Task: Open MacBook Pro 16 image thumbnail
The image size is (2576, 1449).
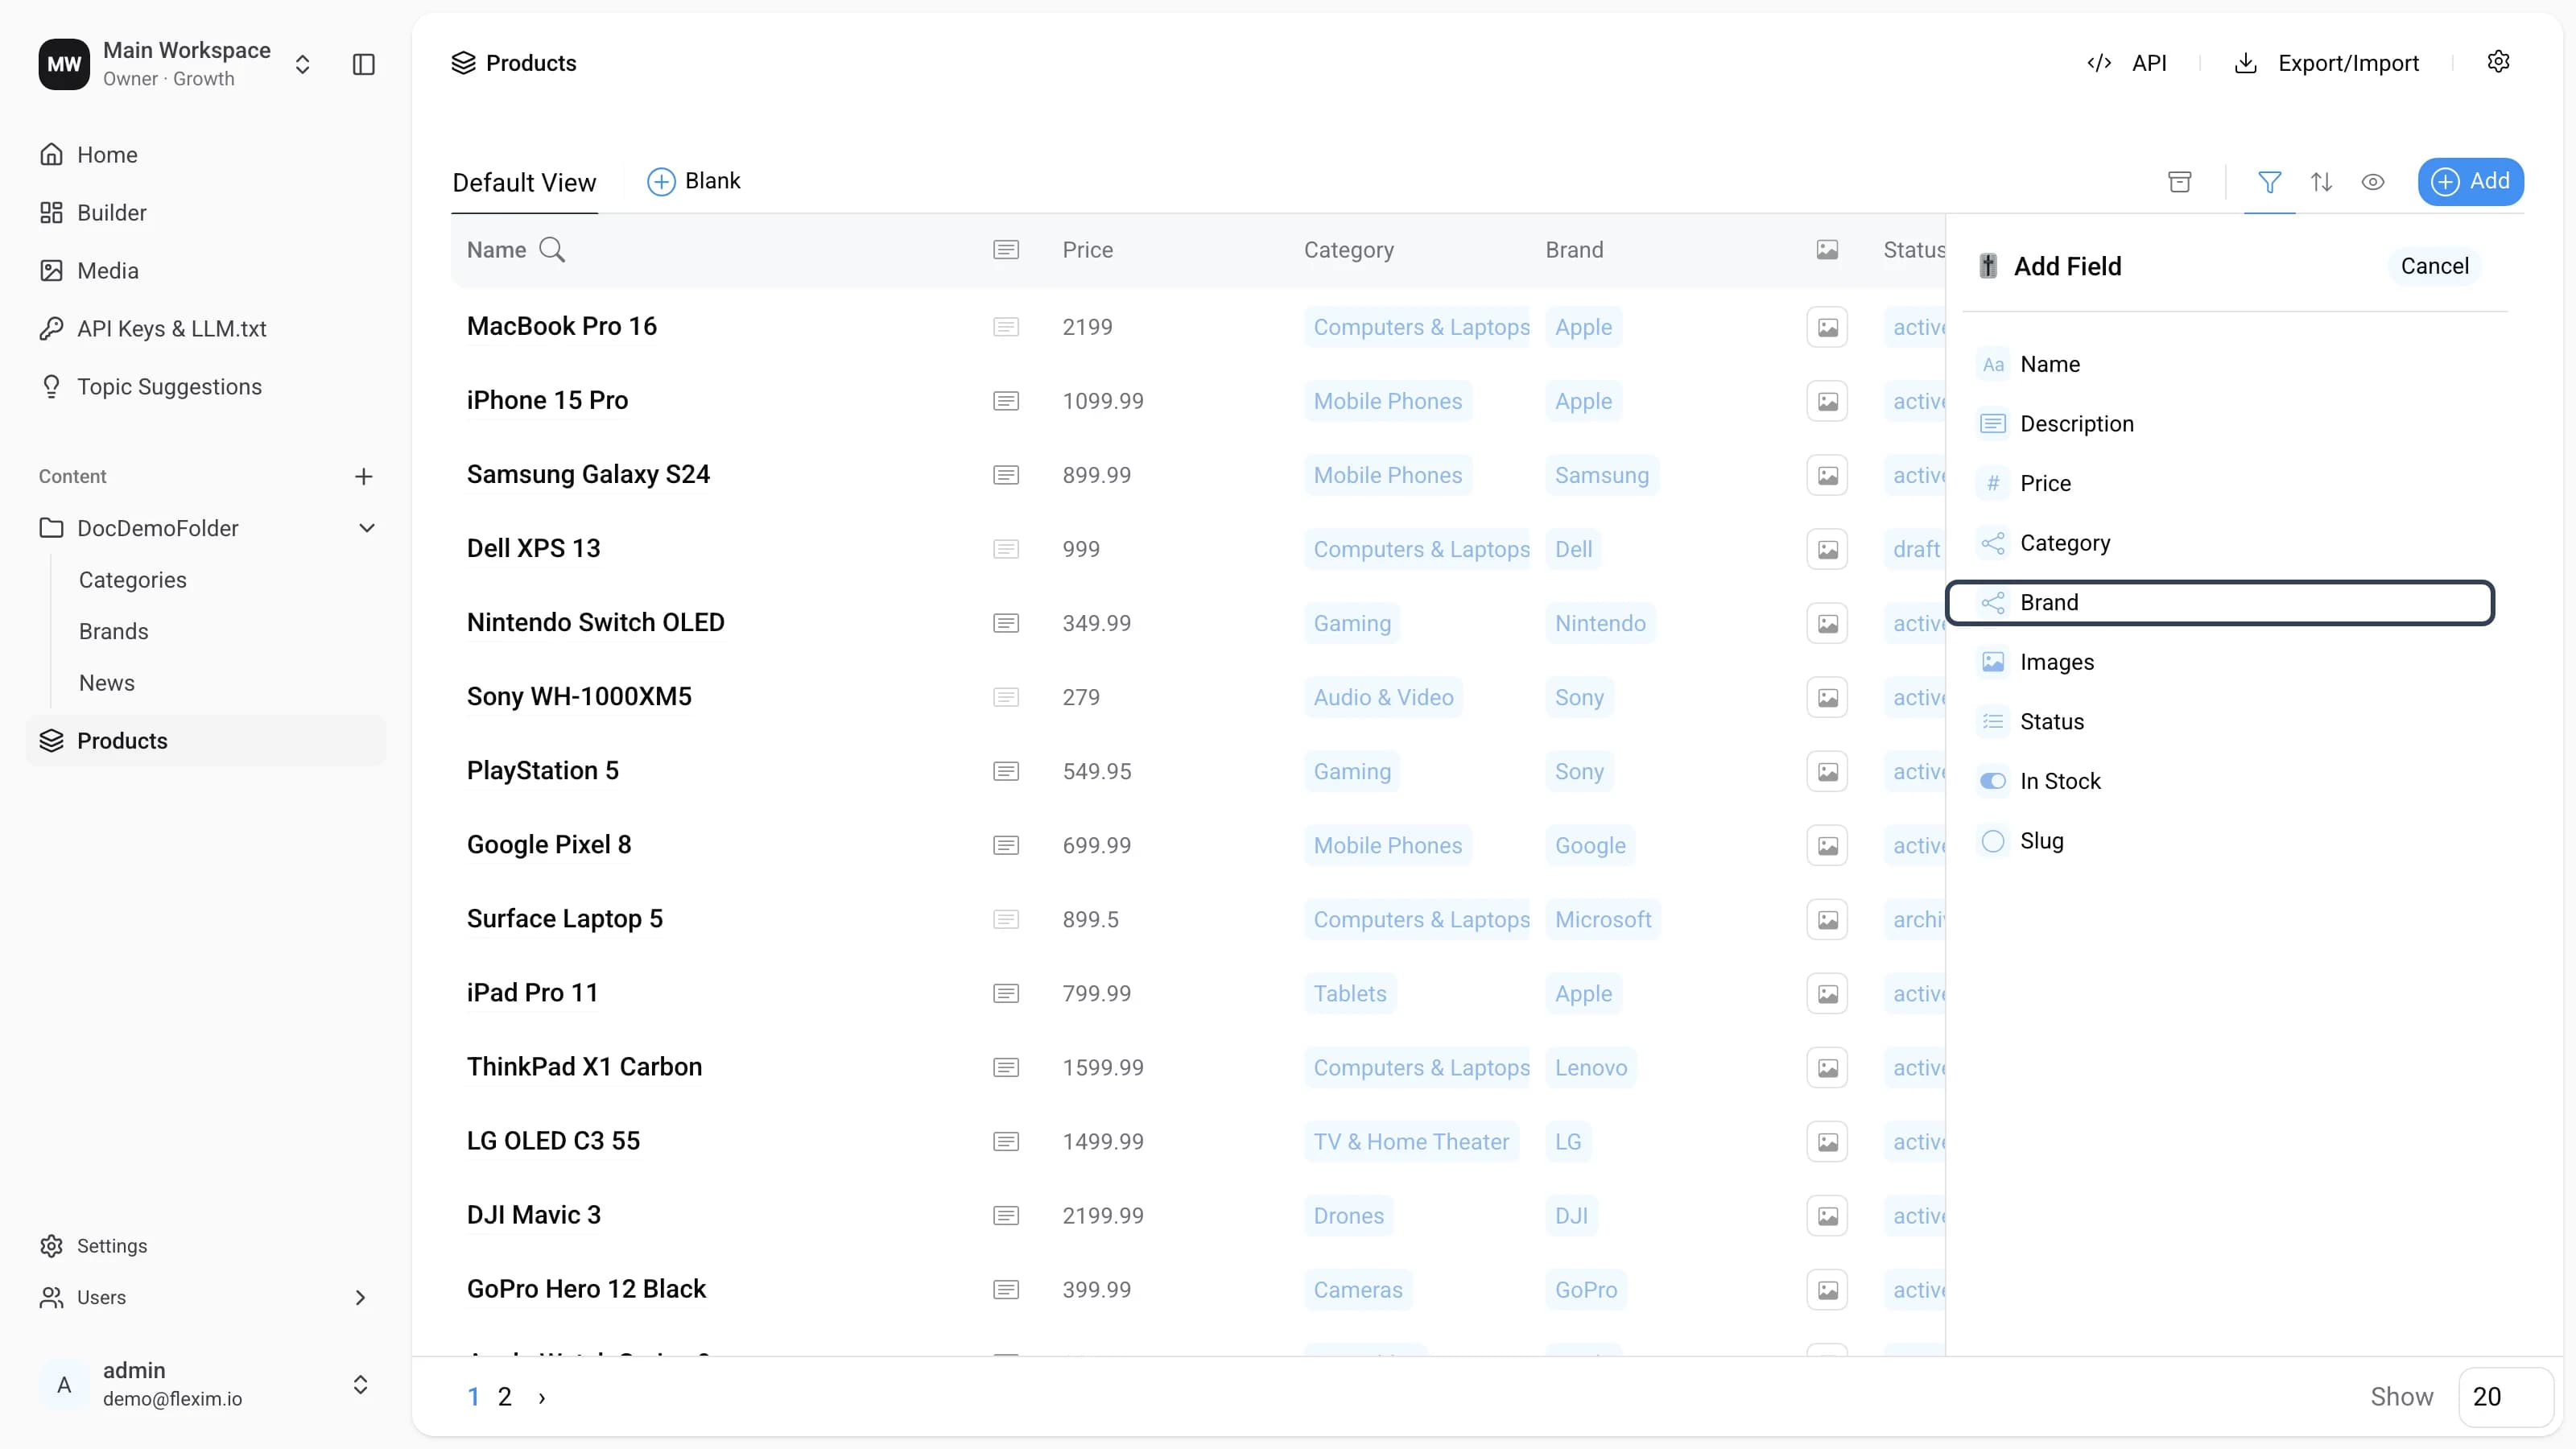Action: pyautogui.click(x=1827, y=327)
